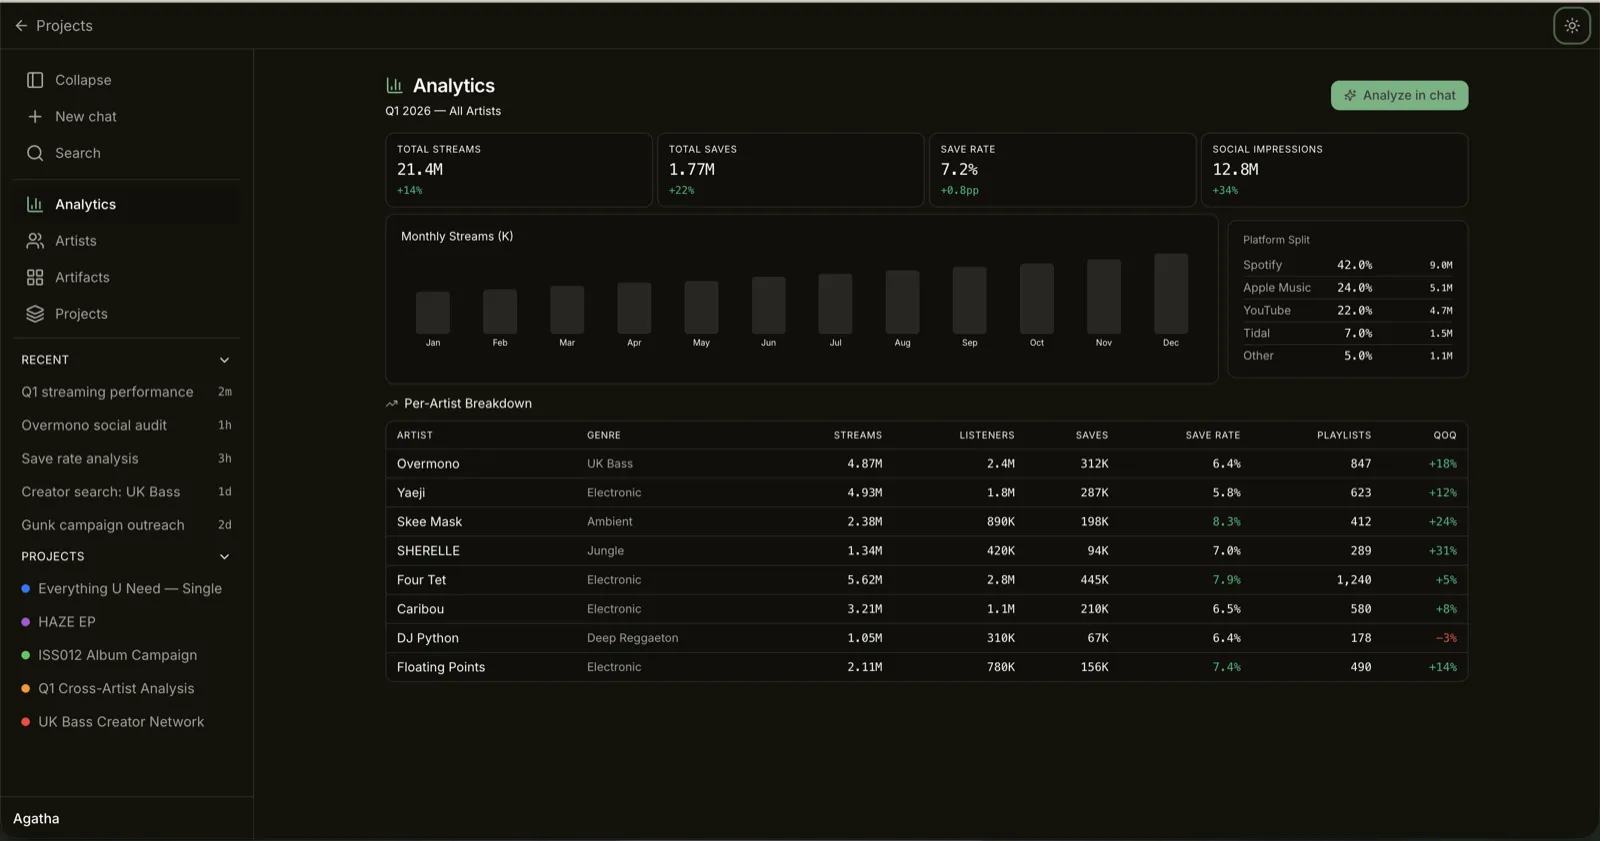Click the blue dot for Everything U Need
The image size is (1600, 841).
26,589
